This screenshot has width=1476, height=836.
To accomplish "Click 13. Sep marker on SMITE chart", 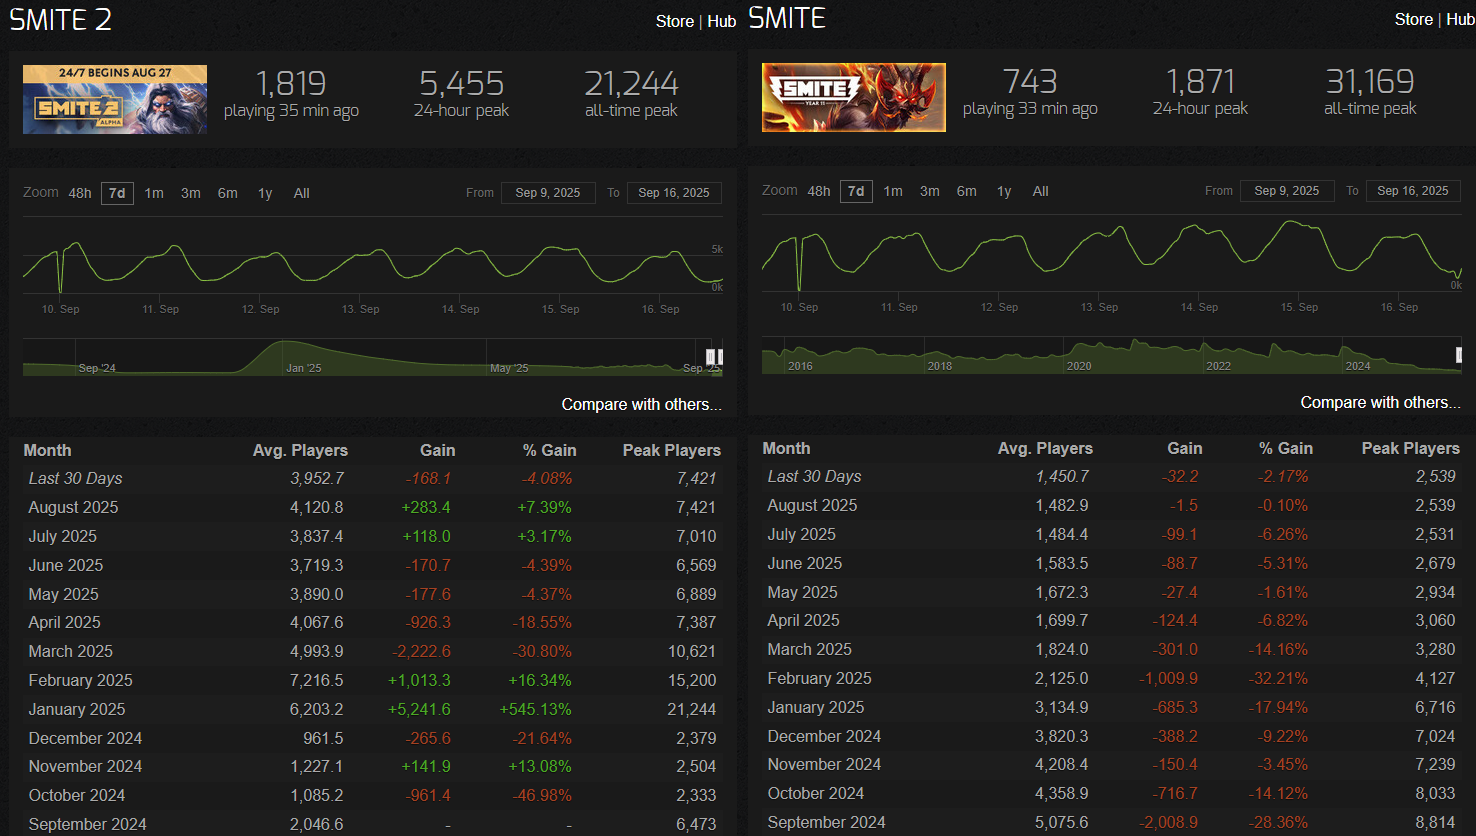I will pyautogui.click(x=1099, y=307).
